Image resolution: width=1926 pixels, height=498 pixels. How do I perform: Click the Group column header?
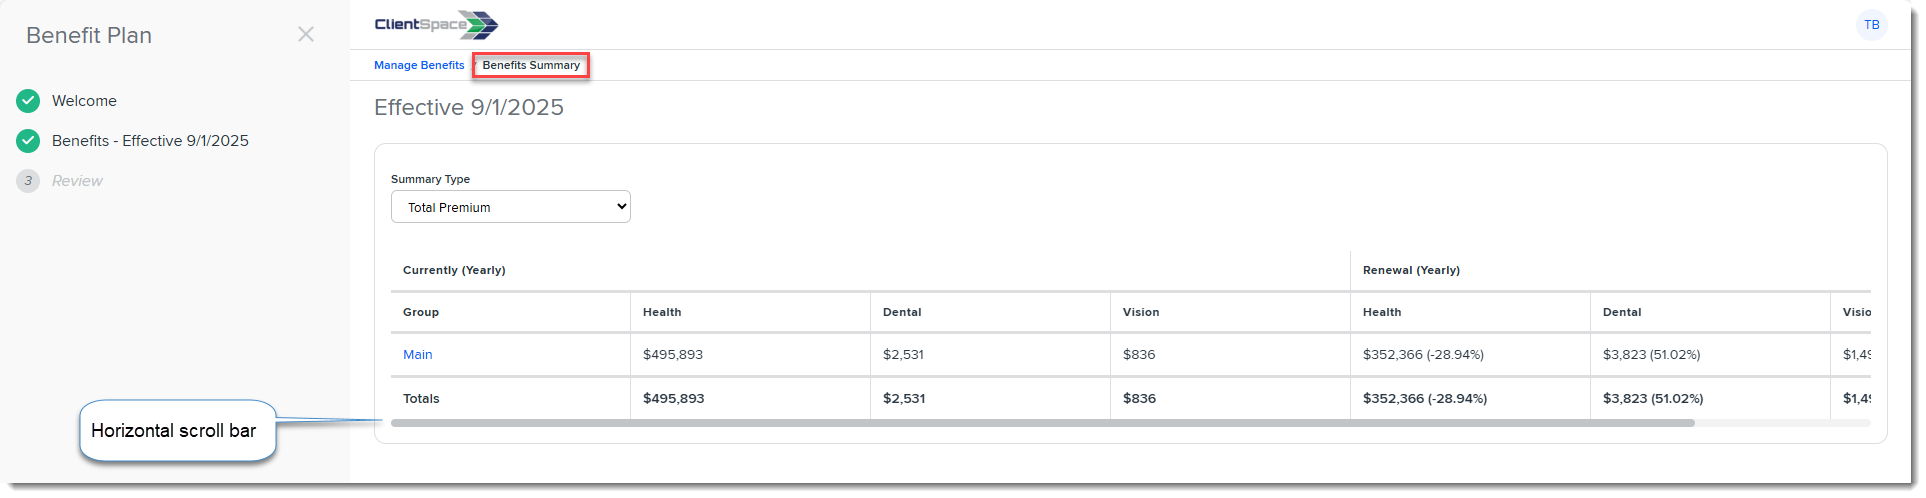point(421,312)
